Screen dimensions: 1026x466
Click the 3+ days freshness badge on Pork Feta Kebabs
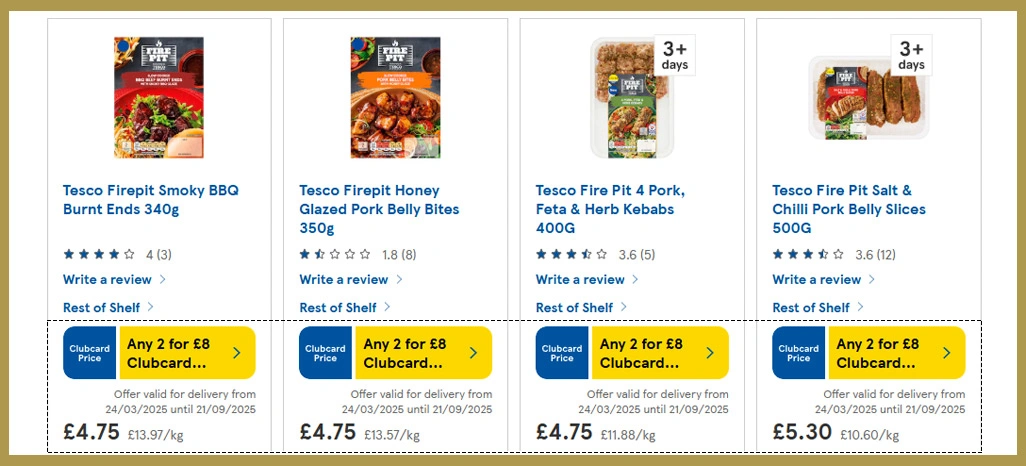tap(675, 55)
